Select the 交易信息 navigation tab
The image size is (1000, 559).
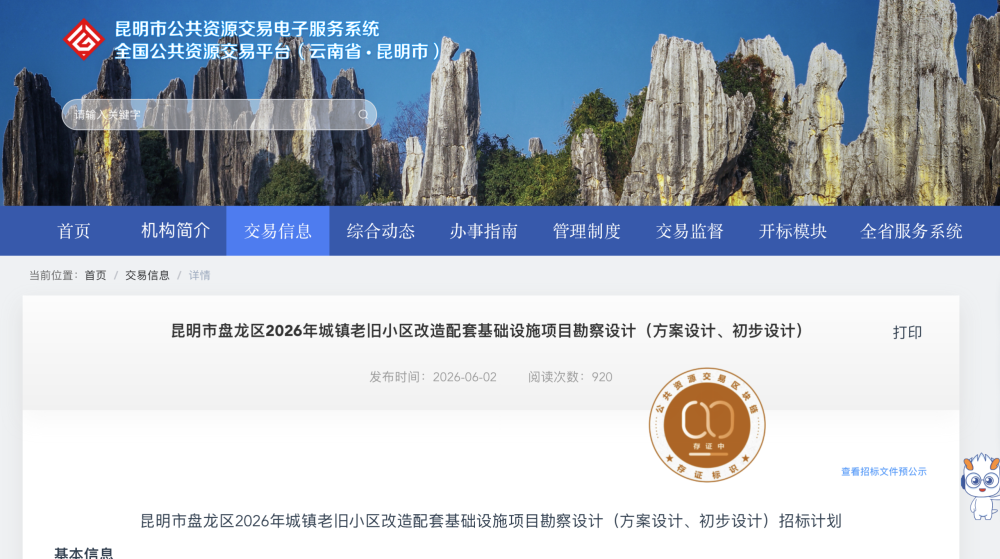pyautogui.click(x=277, y=231)
